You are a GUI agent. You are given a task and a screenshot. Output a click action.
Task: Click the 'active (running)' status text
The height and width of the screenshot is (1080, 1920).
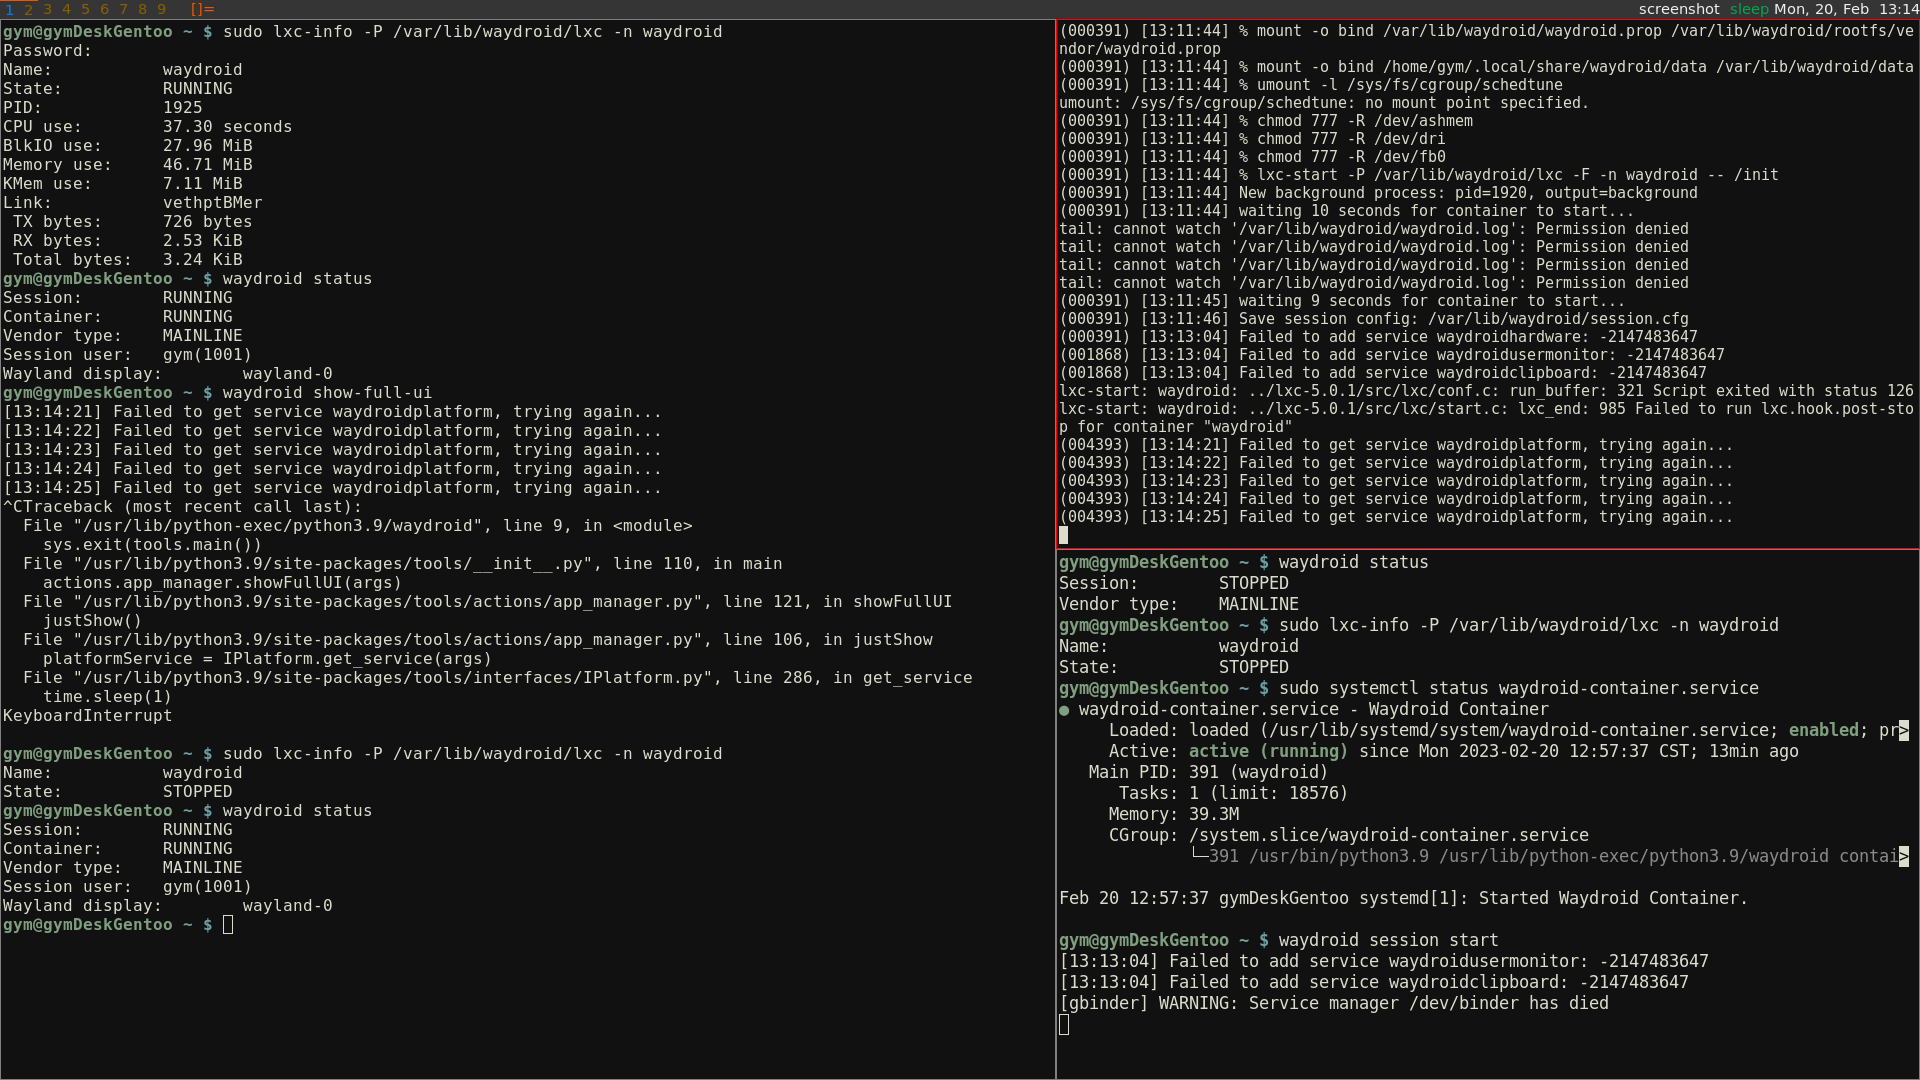[1268, 751]
